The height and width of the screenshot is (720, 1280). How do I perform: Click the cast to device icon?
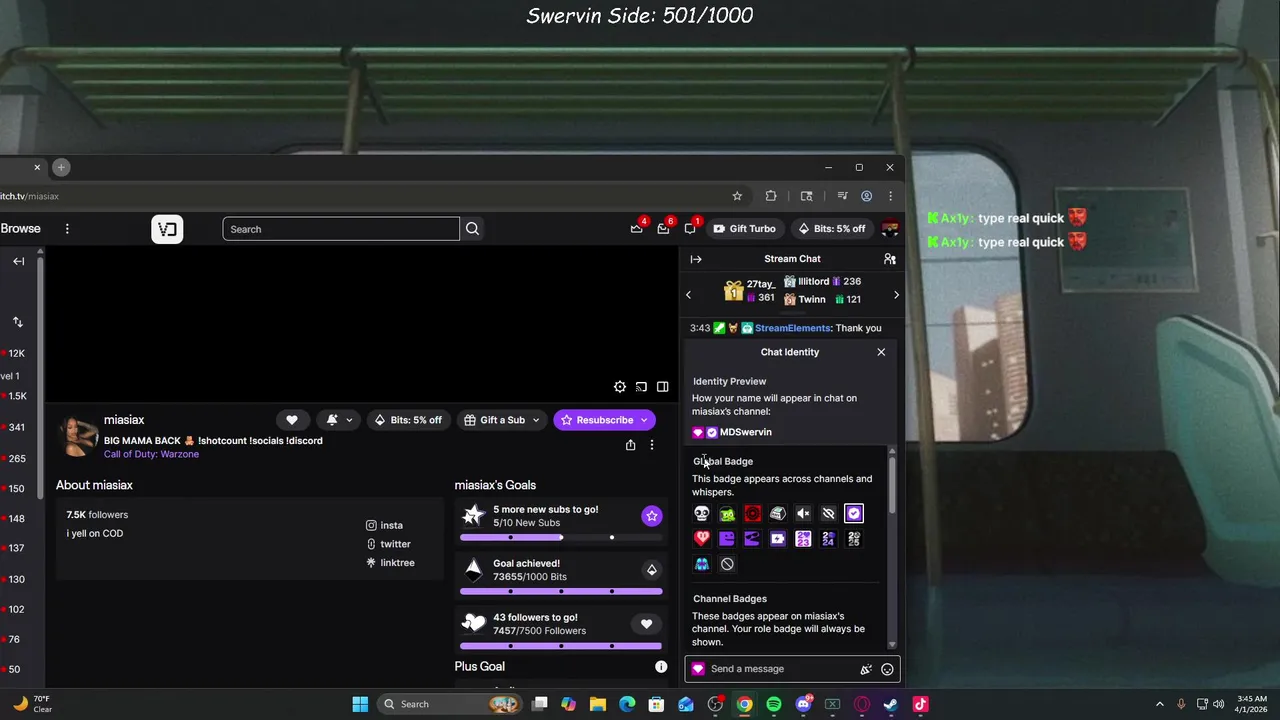coord(641,387)
